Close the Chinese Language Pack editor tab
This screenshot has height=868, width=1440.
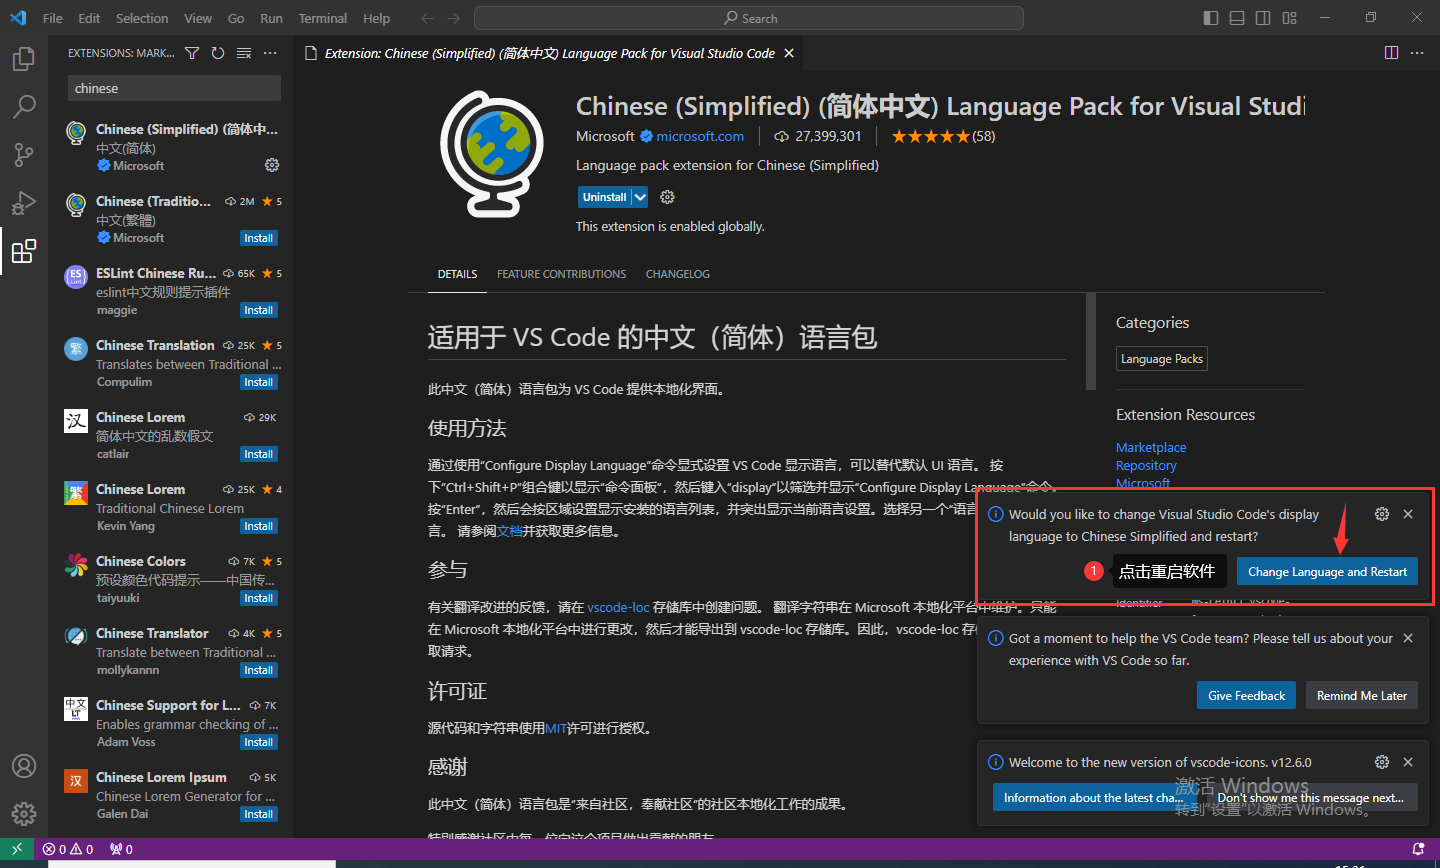pos(789,53)
